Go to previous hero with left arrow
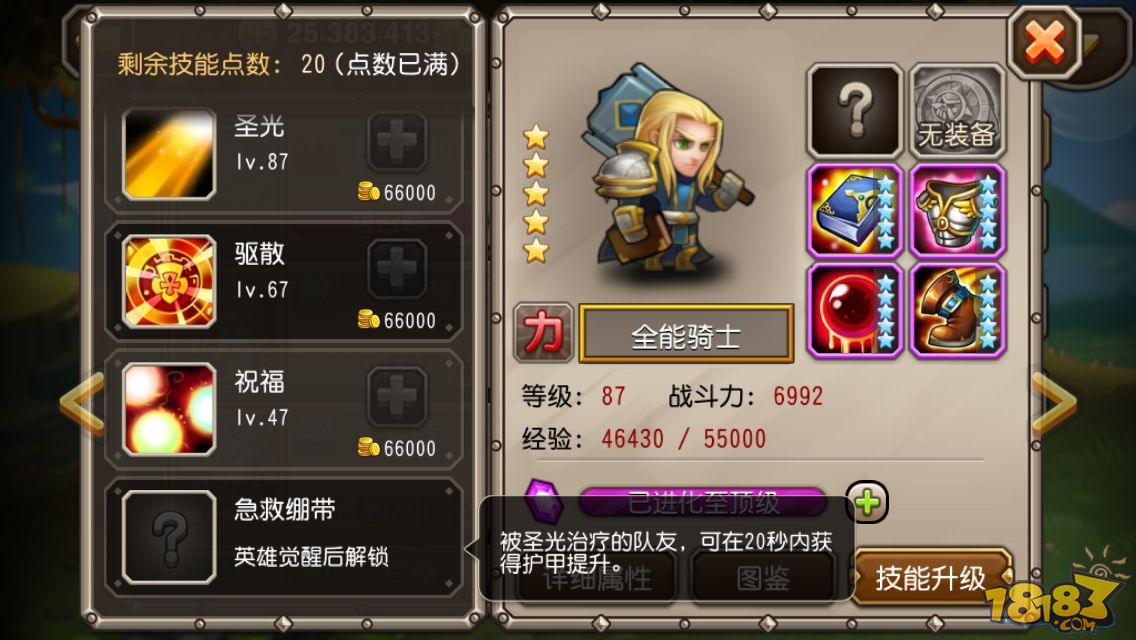 coord(82,404)
